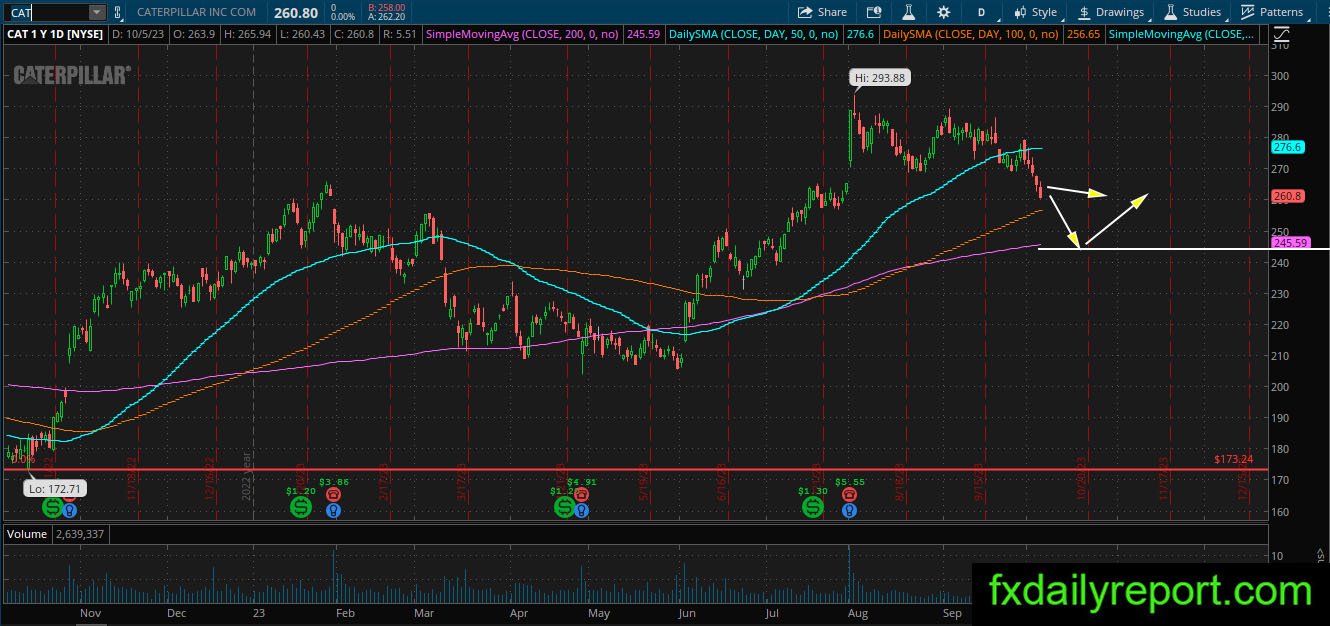The image size is (1330, 626).
Task: Click the CAT 1 Y 1D [NYSE] chart label
Action: coord(54,34)
